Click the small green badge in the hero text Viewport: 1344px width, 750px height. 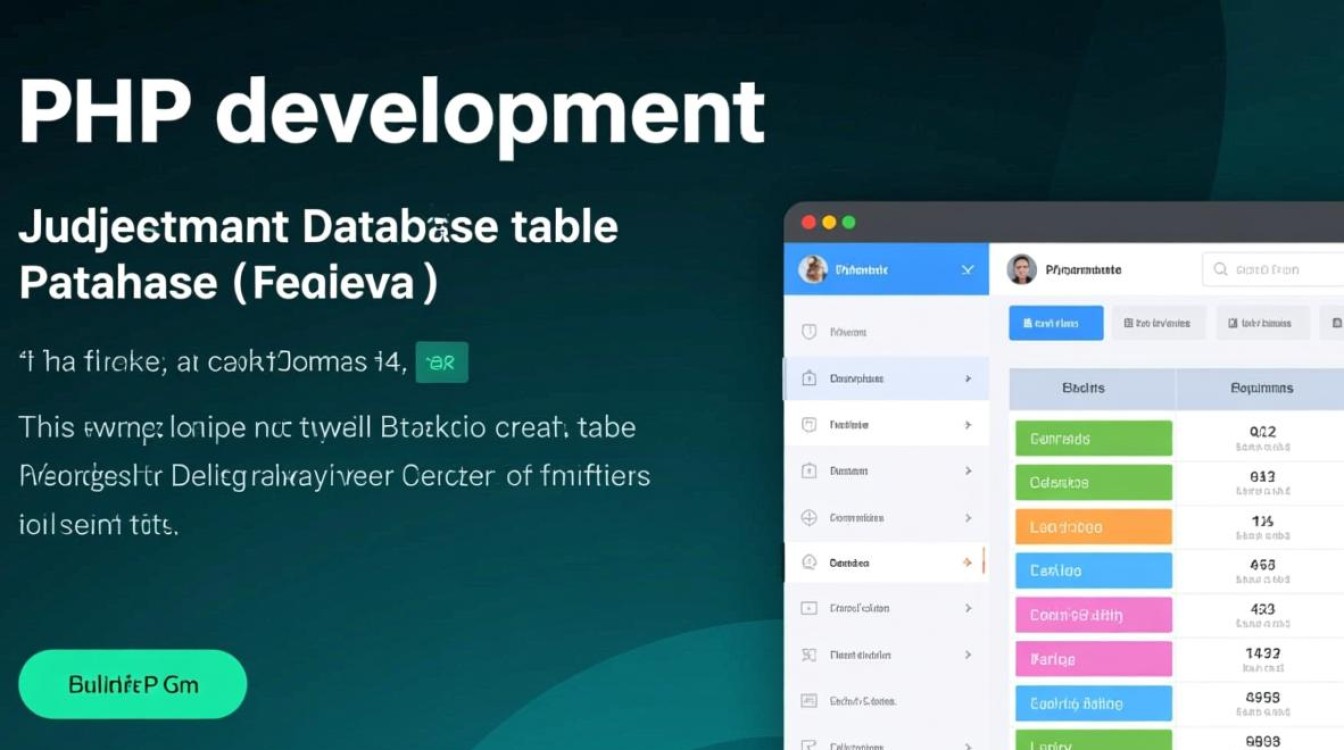pyautogui.click(x=441, y=363)
